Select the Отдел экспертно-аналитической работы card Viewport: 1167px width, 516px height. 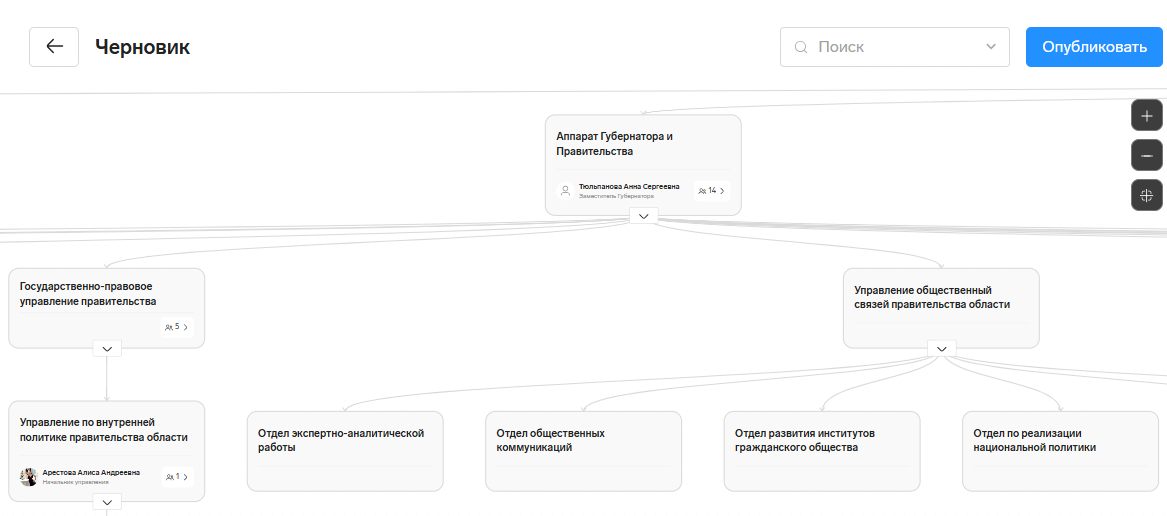345,451
